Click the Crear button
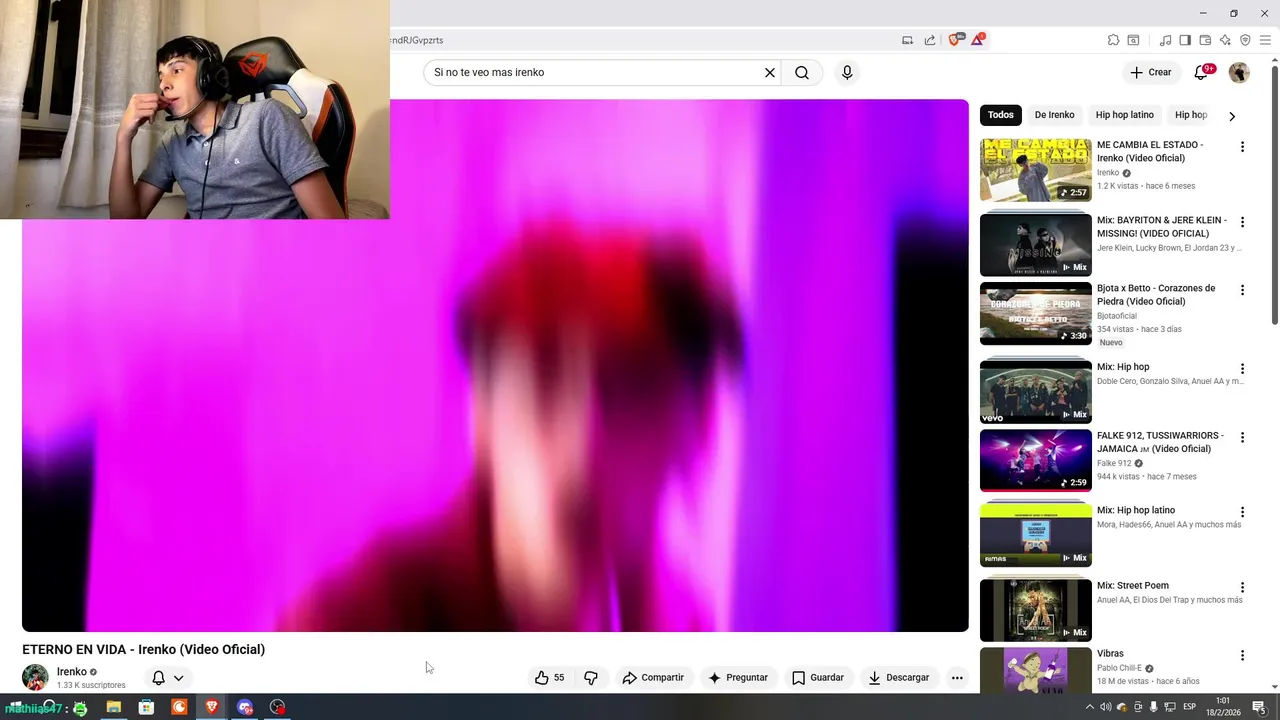Image resolution: width=1280 pixels, height=720 pixels. [1150, 72]
